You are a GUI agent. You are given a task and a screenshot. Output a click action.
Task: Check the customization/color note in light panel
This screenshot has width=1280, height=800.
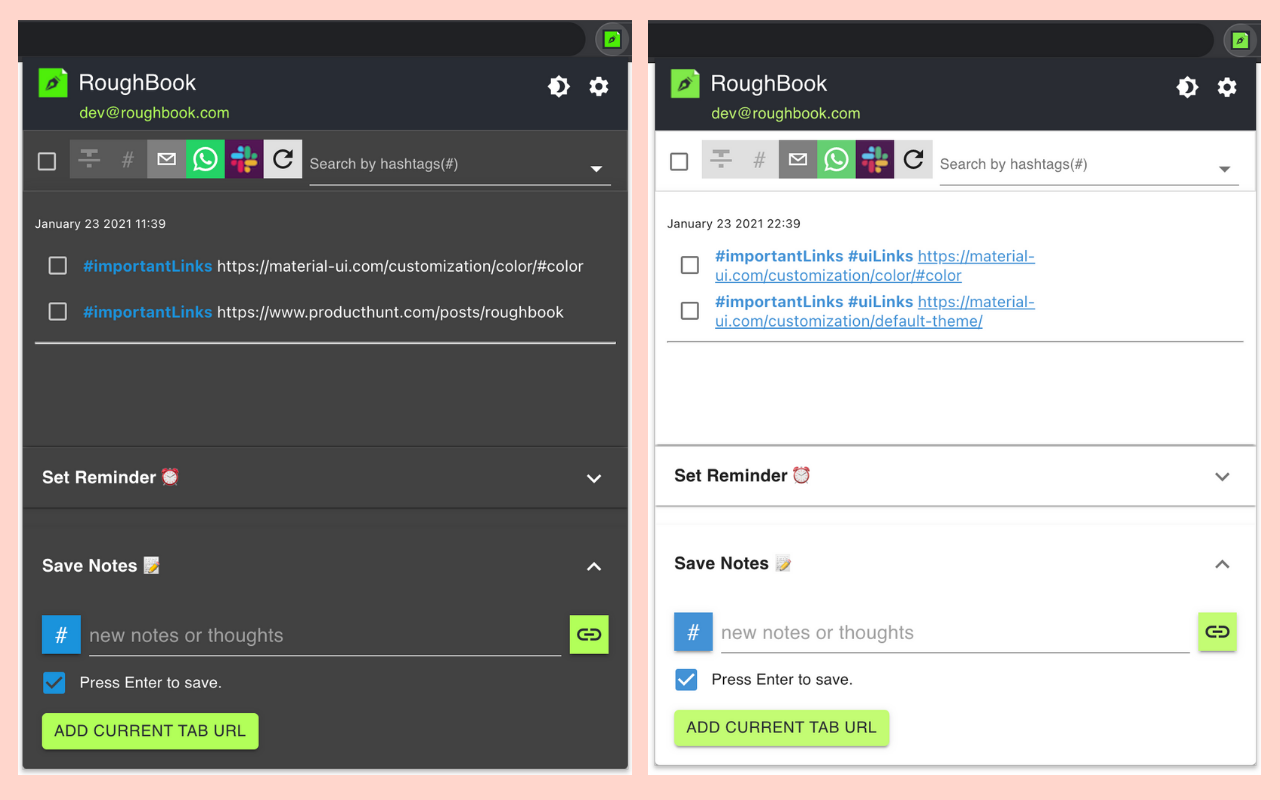coord(690,265)
